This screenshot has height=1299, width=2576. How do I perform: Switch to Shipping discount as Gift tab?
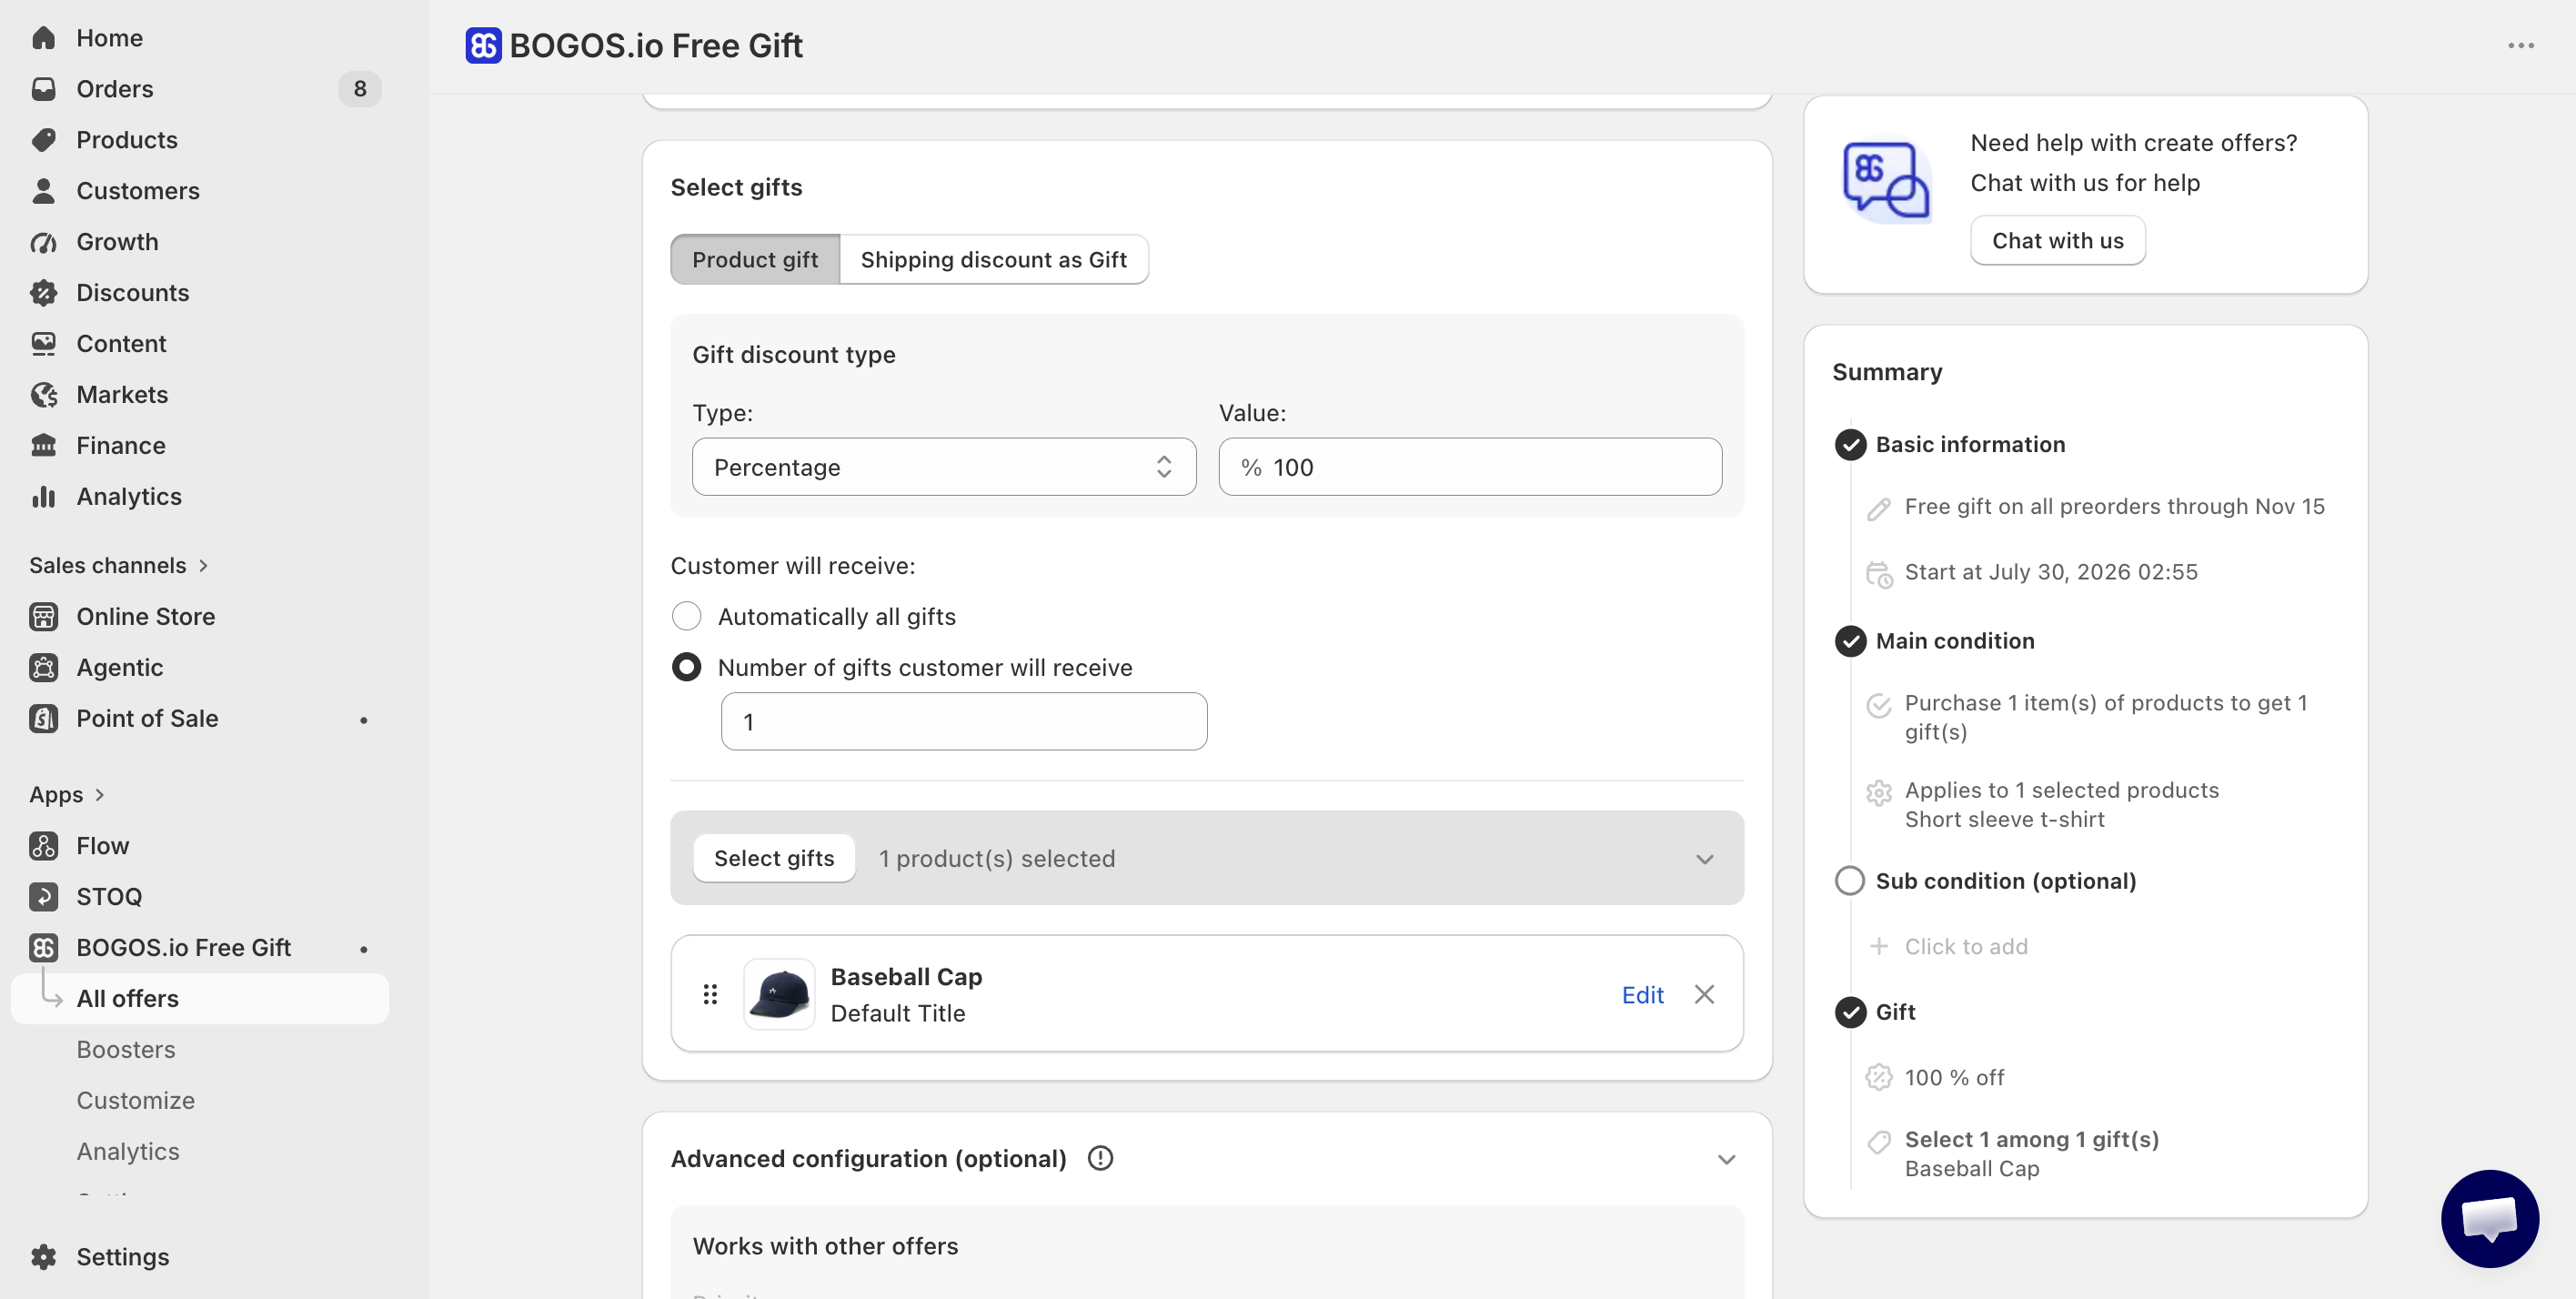click(x=993, y=260)
